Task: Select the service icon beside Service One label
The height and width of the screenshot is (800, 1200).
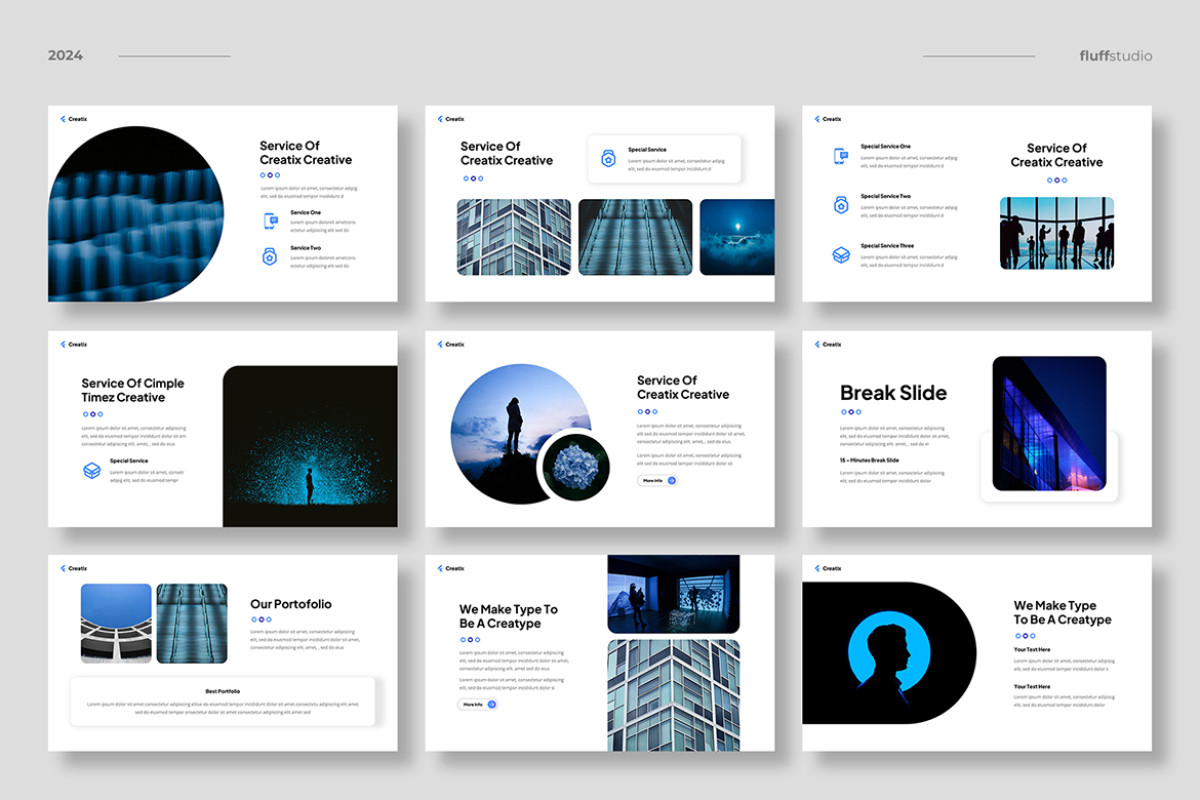Action: tap(270, 222)
